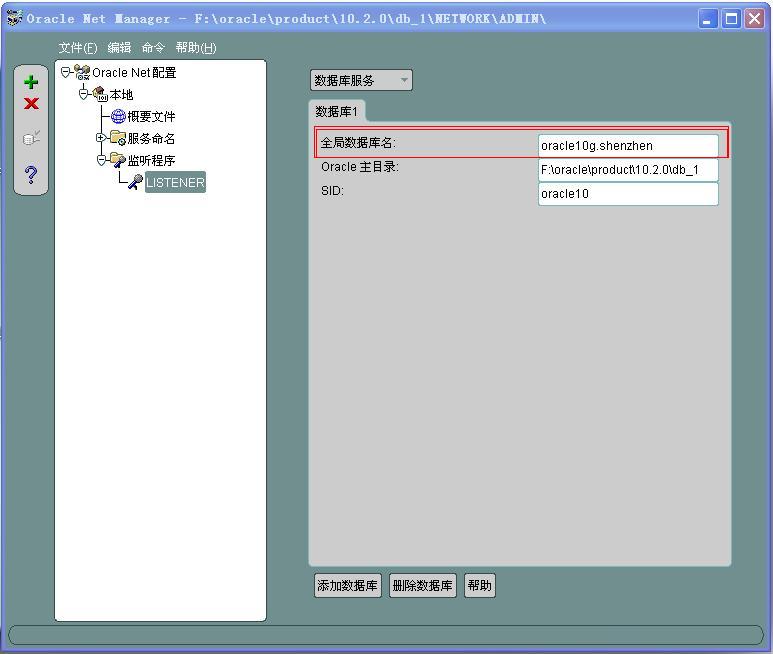Click the 添加数据库 button

click(348, 585)
